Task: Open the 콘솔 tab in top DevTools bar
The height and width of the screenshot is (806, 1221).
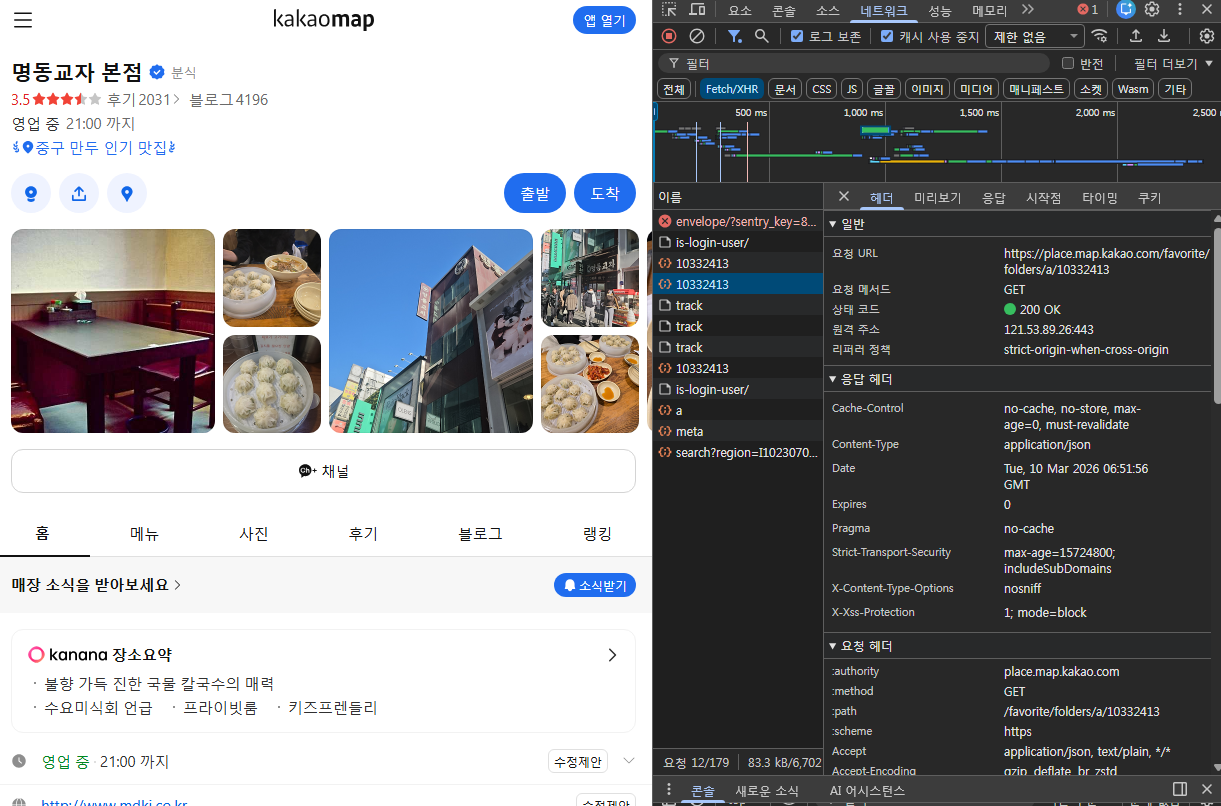Action: tap(784, 10)
